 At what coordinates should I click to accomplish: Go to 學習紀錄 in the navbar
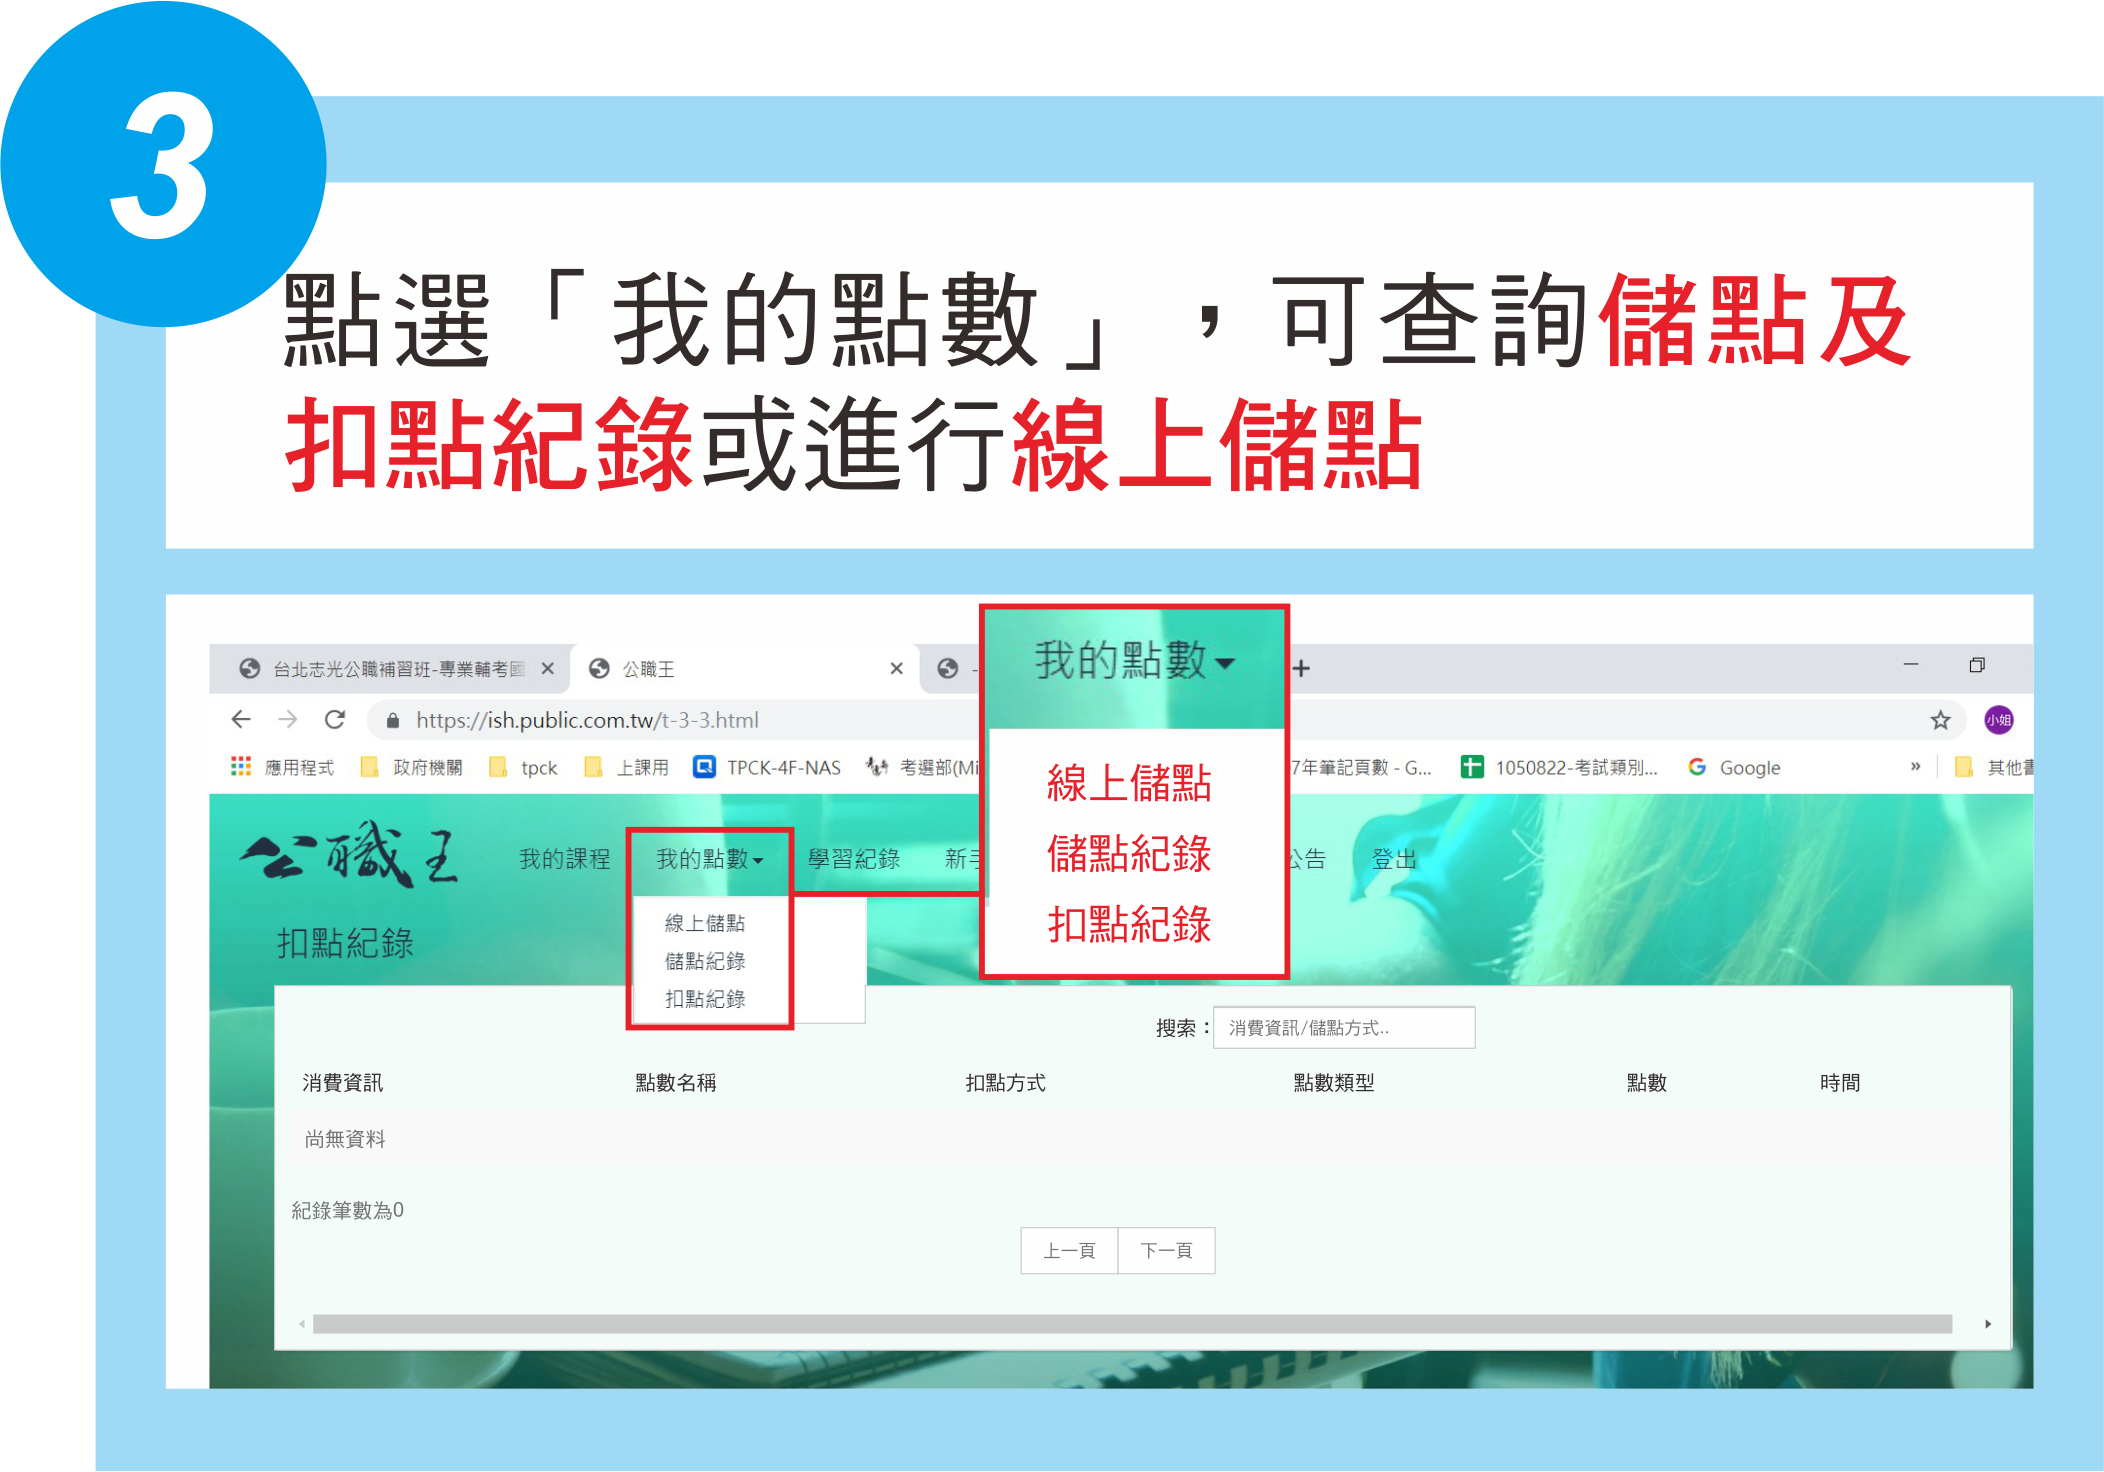[853, 859]
